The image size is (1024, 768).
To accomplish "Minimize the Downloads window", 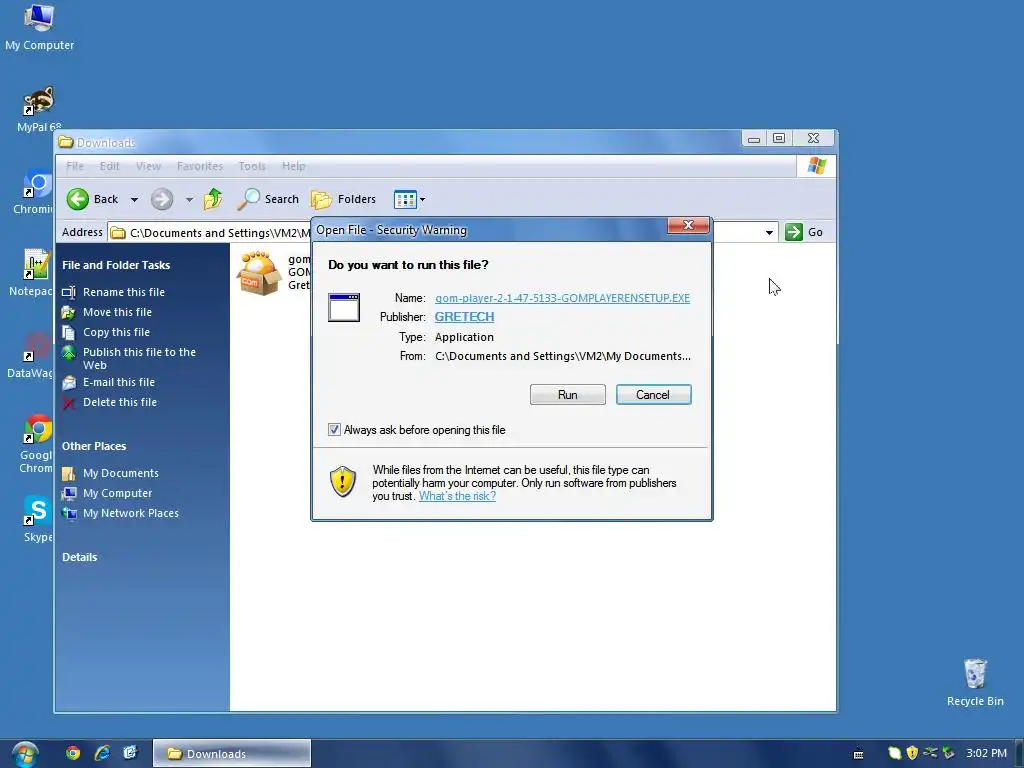I will pos(754,138).
